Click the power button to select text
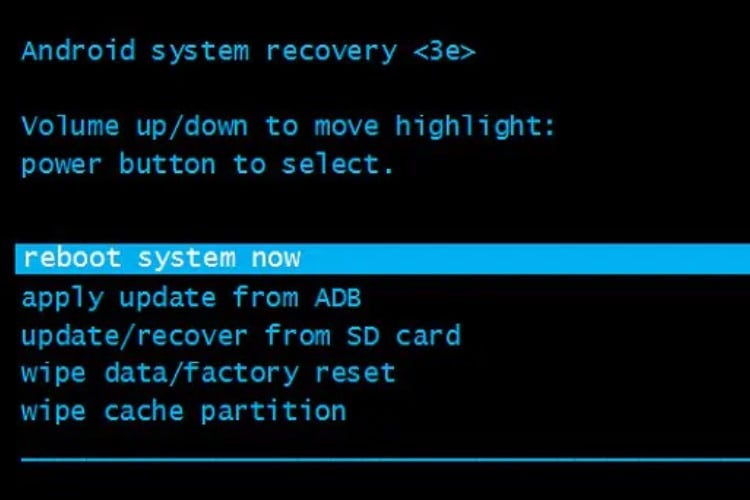Image resolution: width=750 pixels, height=500 pixels. click(x=208, y=165)
